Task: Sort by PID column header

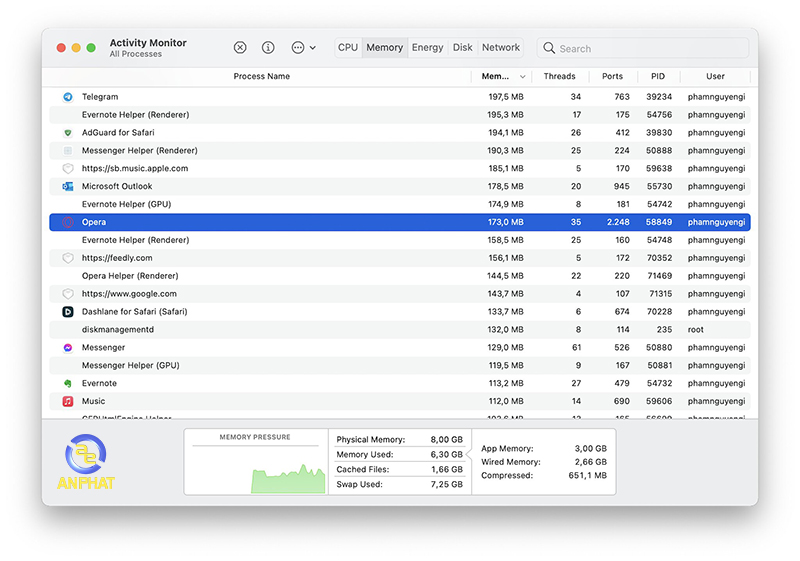Action: click(x=658, y=76)
